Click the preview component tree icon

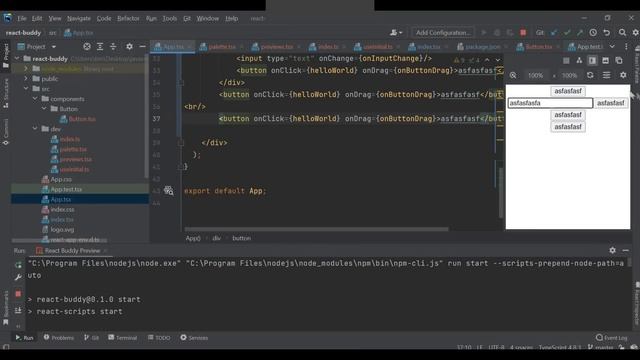point(579,61)
